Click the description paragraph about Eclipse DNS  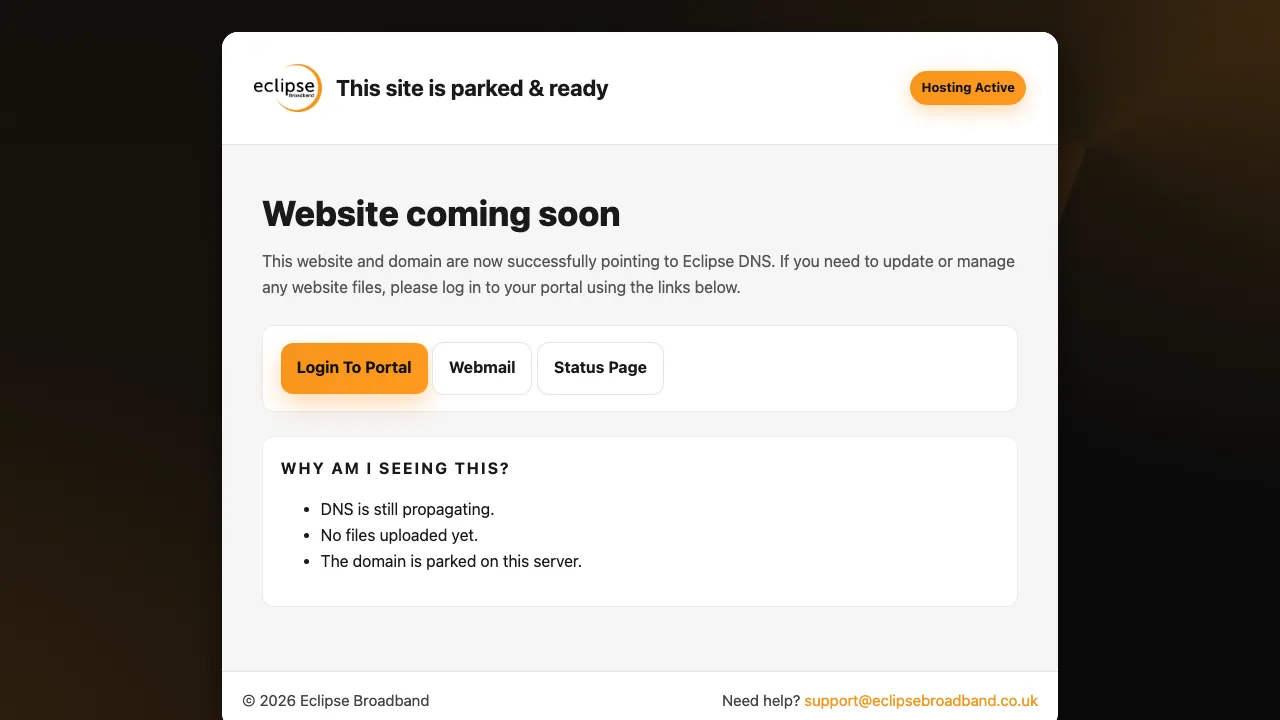(x=638, y=274)
